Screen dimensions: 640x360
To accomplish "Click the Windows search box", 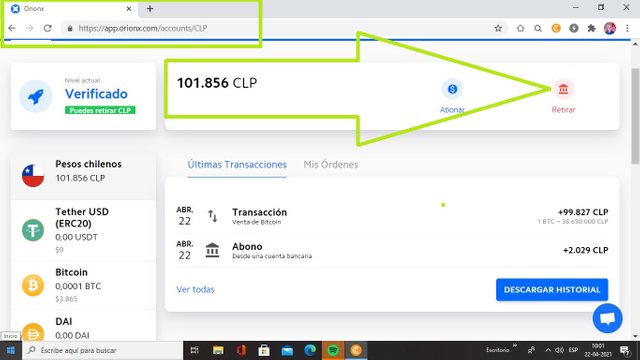I will (102, 350).
